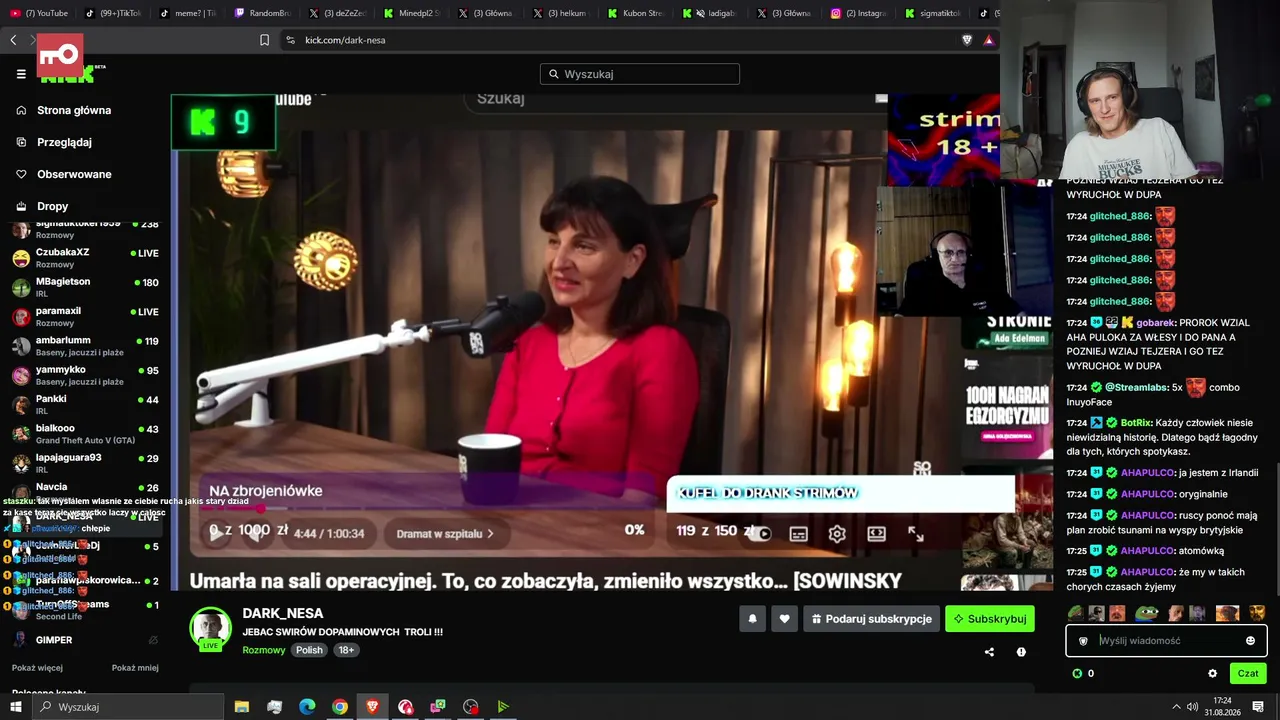This screenshot has height=720, width=1280.
Task: Open paramaxil channel in sidebar
Action: coord(85,316)
